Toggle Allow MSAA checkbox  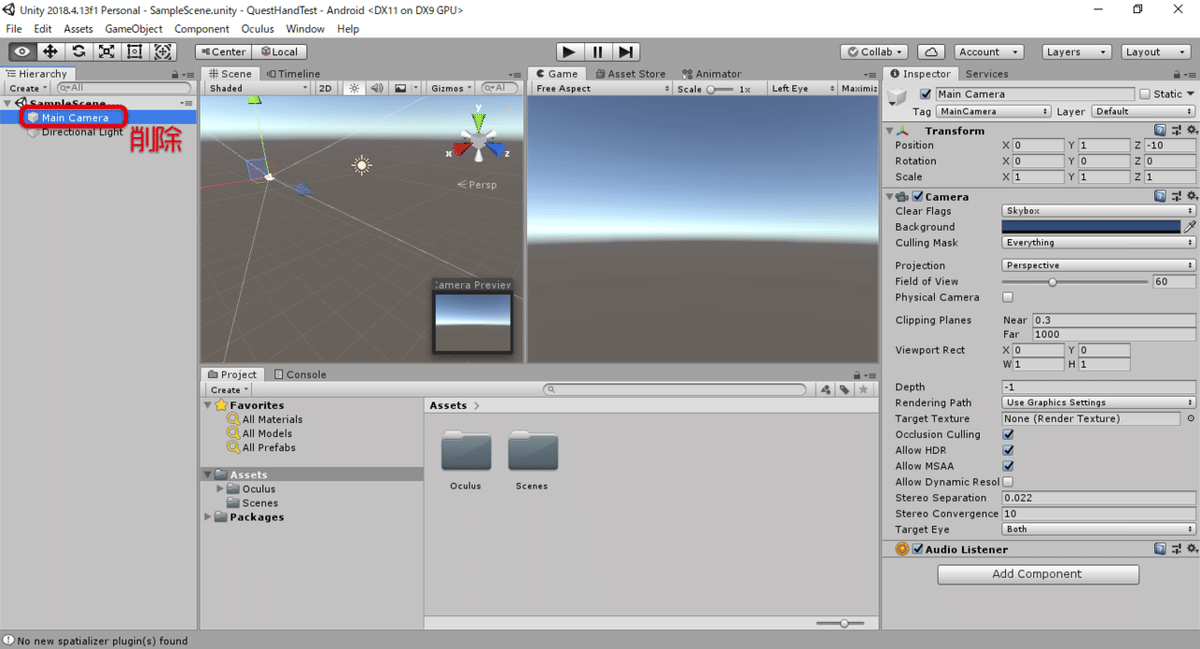click(1008, 466)
